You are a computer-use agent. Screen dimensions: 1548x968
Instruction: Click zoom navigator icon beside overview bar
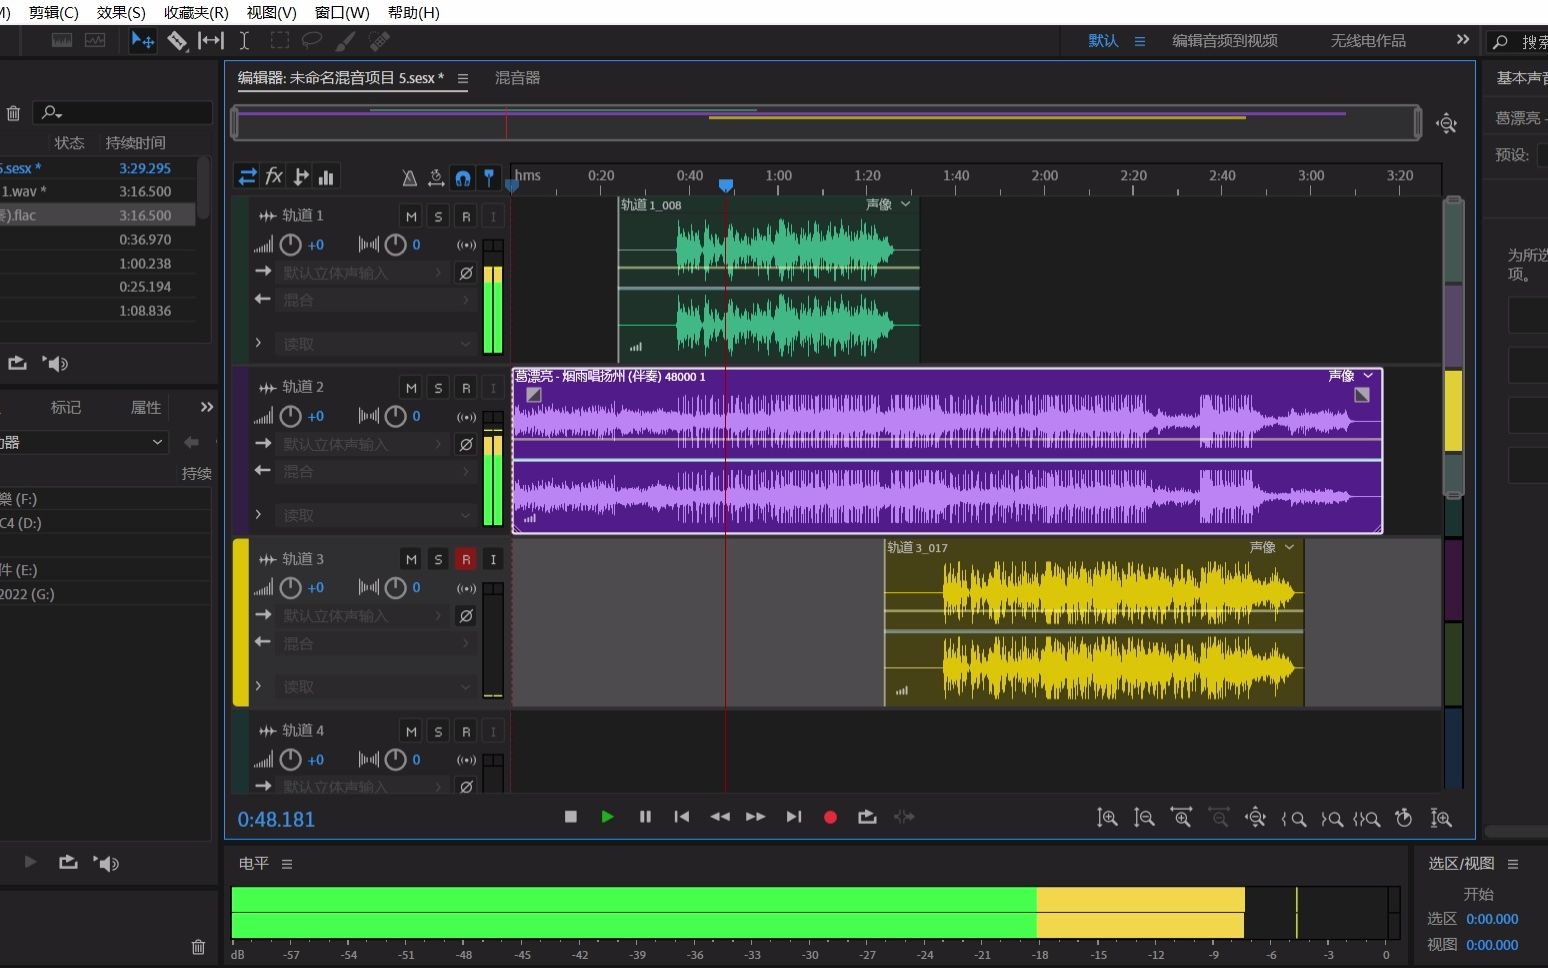pyautogui.click(x=1446, y=124)
